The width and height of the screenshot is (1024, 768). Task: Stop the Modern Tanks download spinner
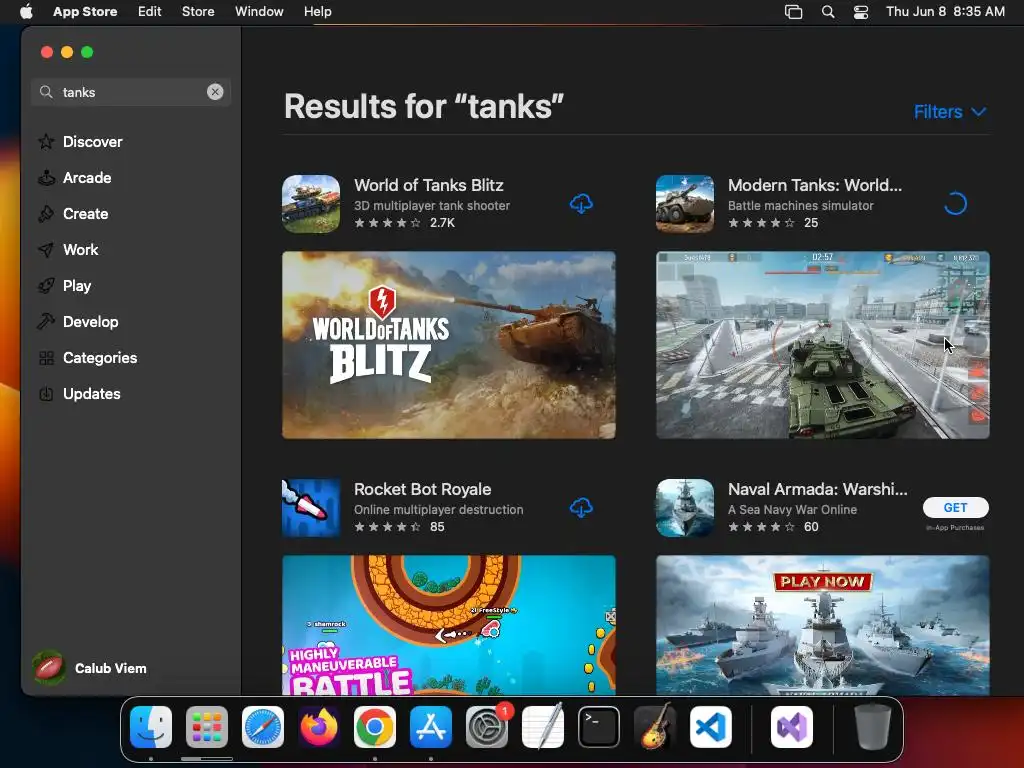pyautogui.click(x=955, y=204)
